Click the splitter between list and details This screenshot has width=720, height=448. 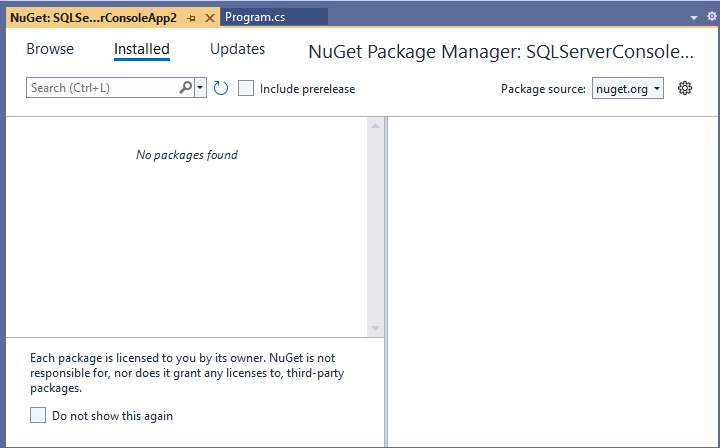click(x=385, y=280)
